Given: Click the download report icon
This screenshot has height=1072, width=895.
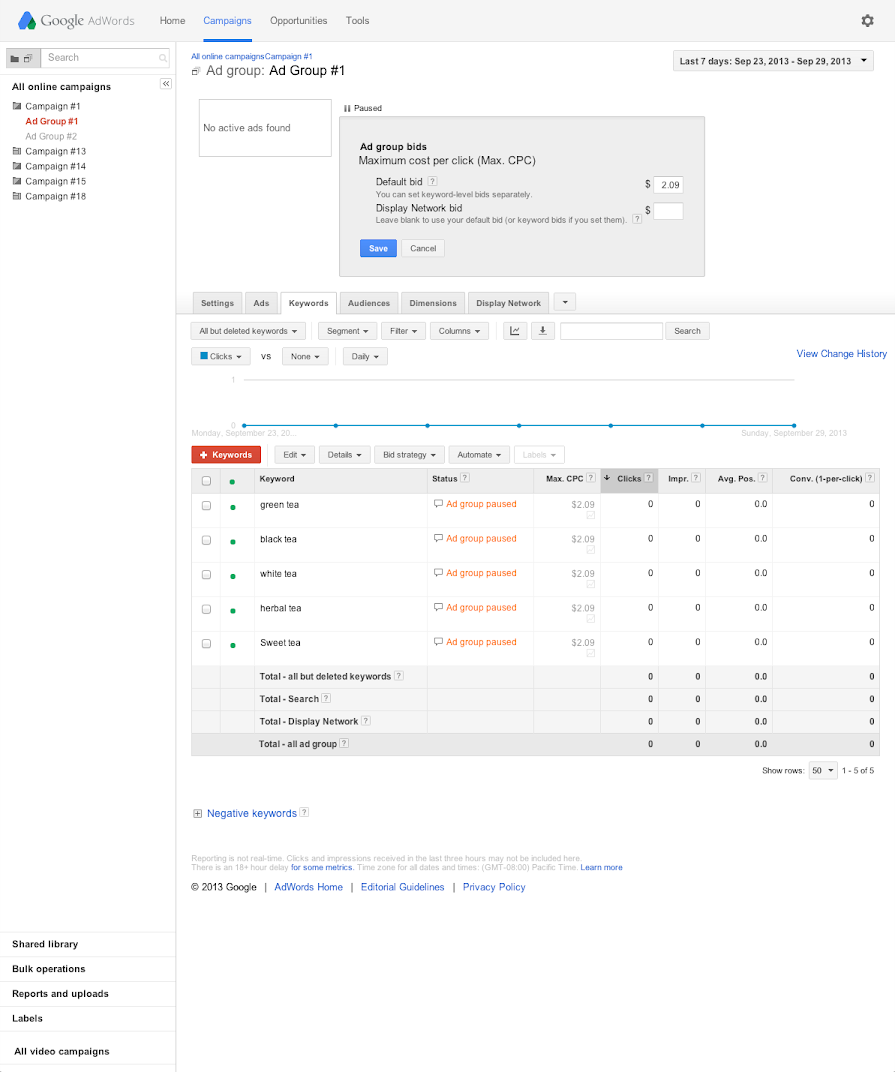Looking at the screenshot, I should (542, 331).
